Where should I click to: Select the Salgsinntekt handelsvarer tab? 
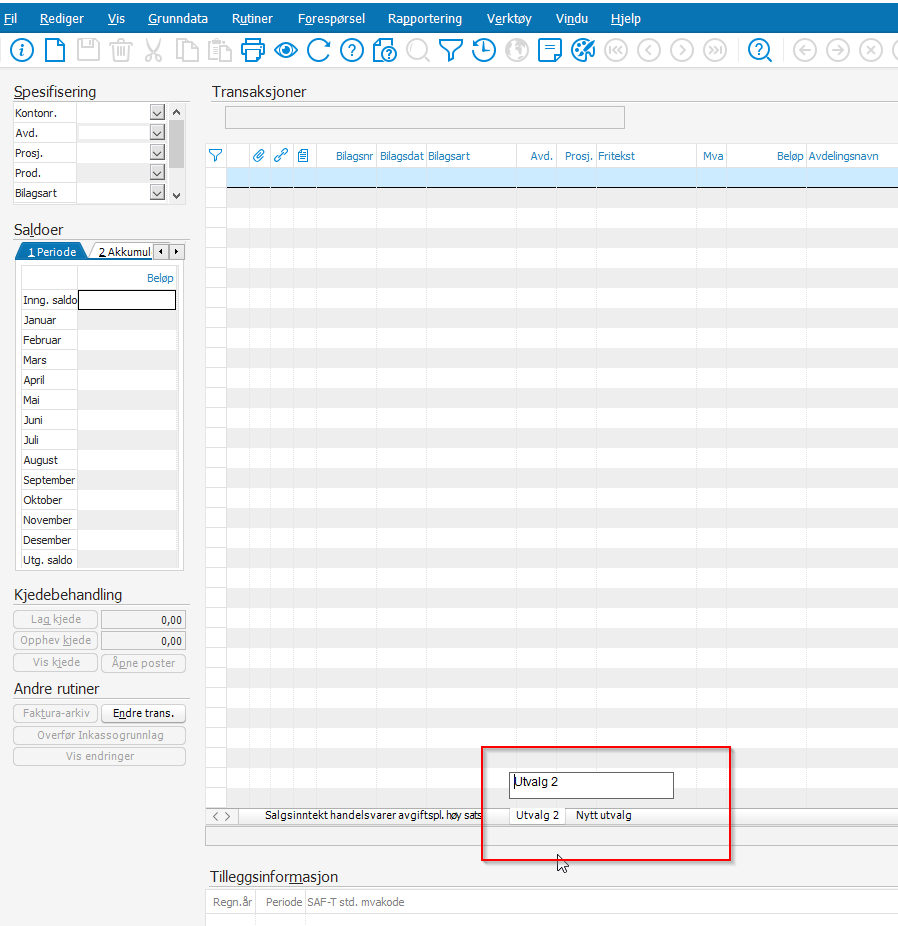(373, 816)
